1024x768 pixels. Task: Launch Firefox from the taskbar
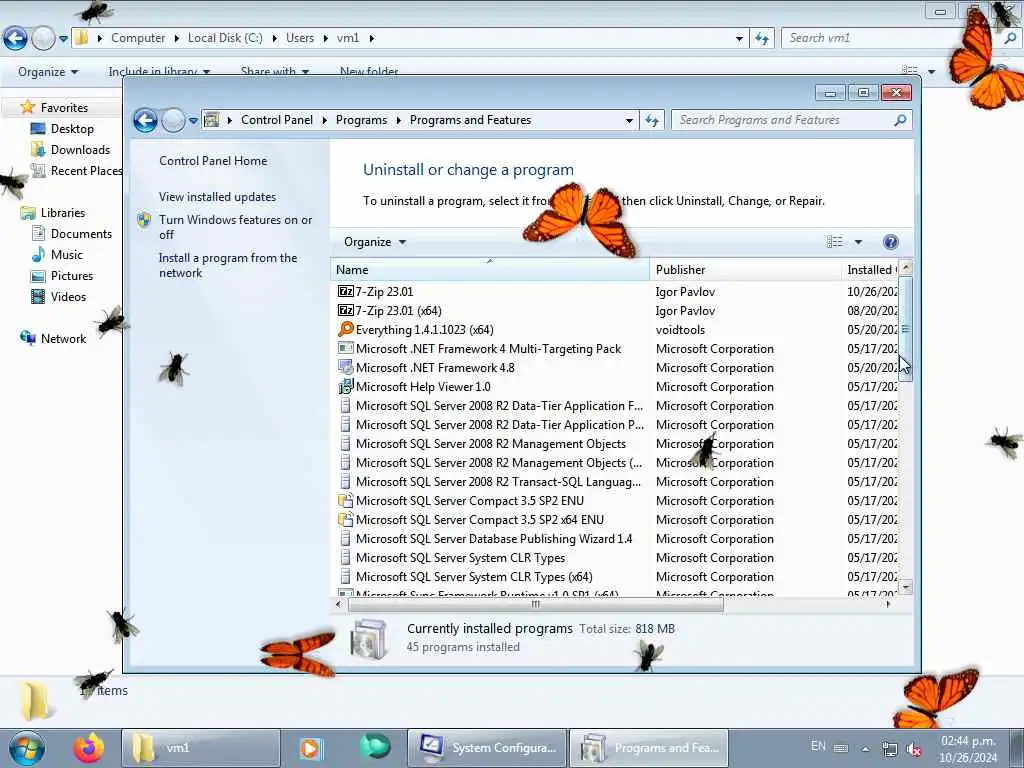click(x=89, y=748)
